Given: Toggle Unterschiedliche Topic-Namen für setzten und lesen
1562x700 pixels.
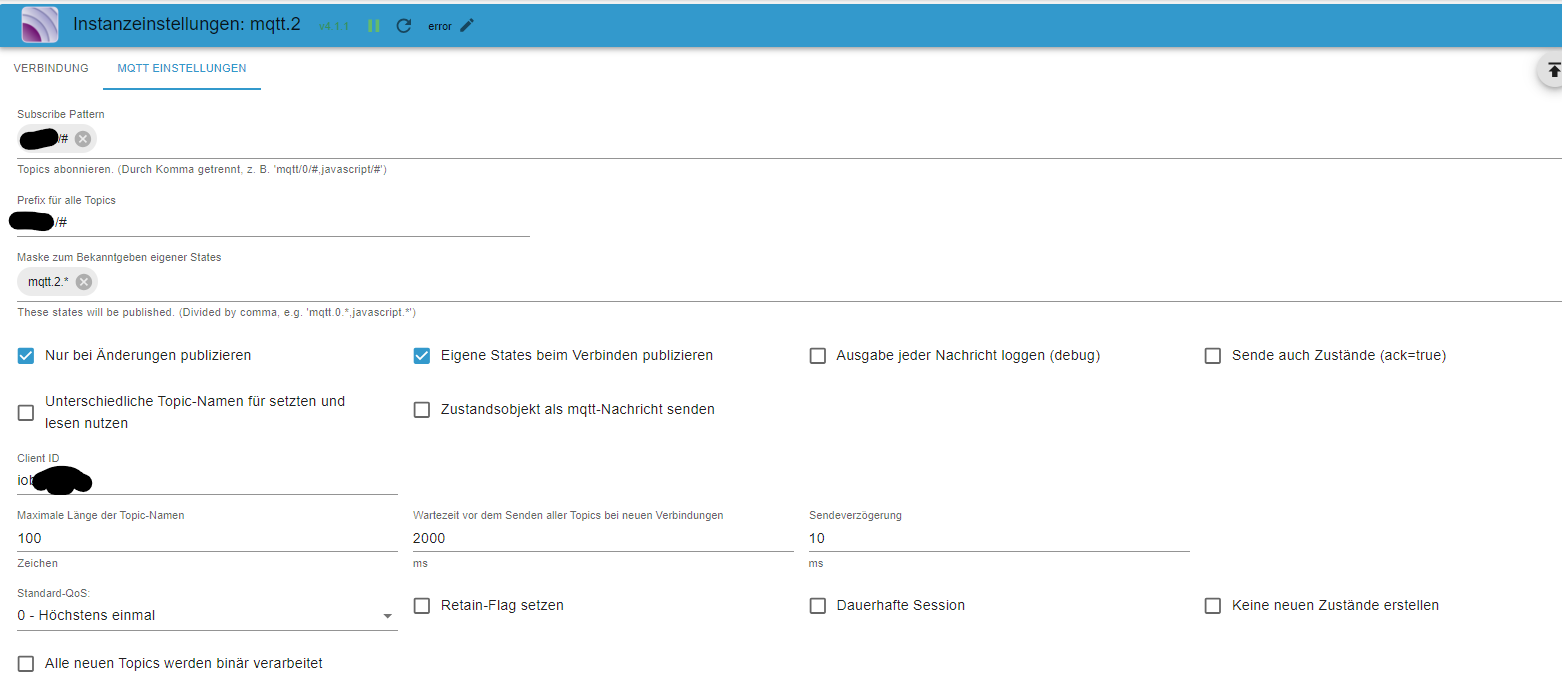Looking at the screenshot, I should coord(26,412).
